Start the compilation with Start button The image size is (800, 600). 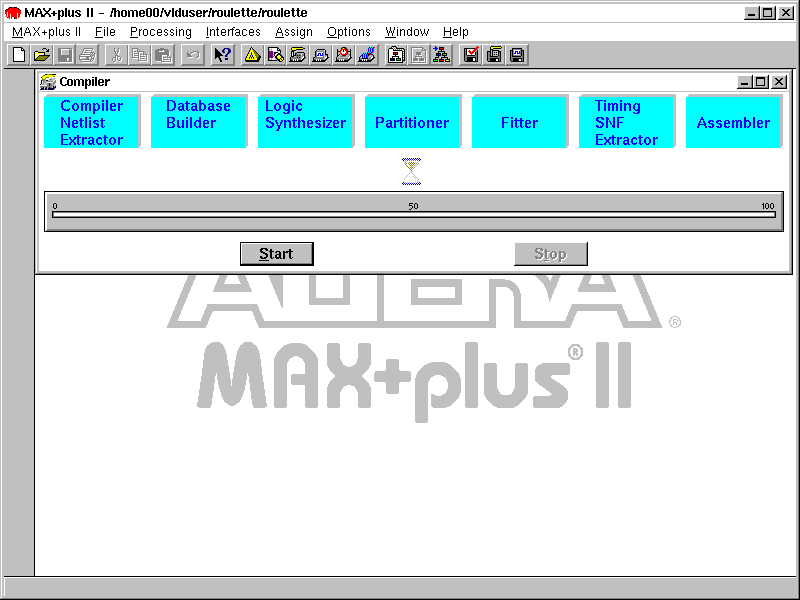277,254
